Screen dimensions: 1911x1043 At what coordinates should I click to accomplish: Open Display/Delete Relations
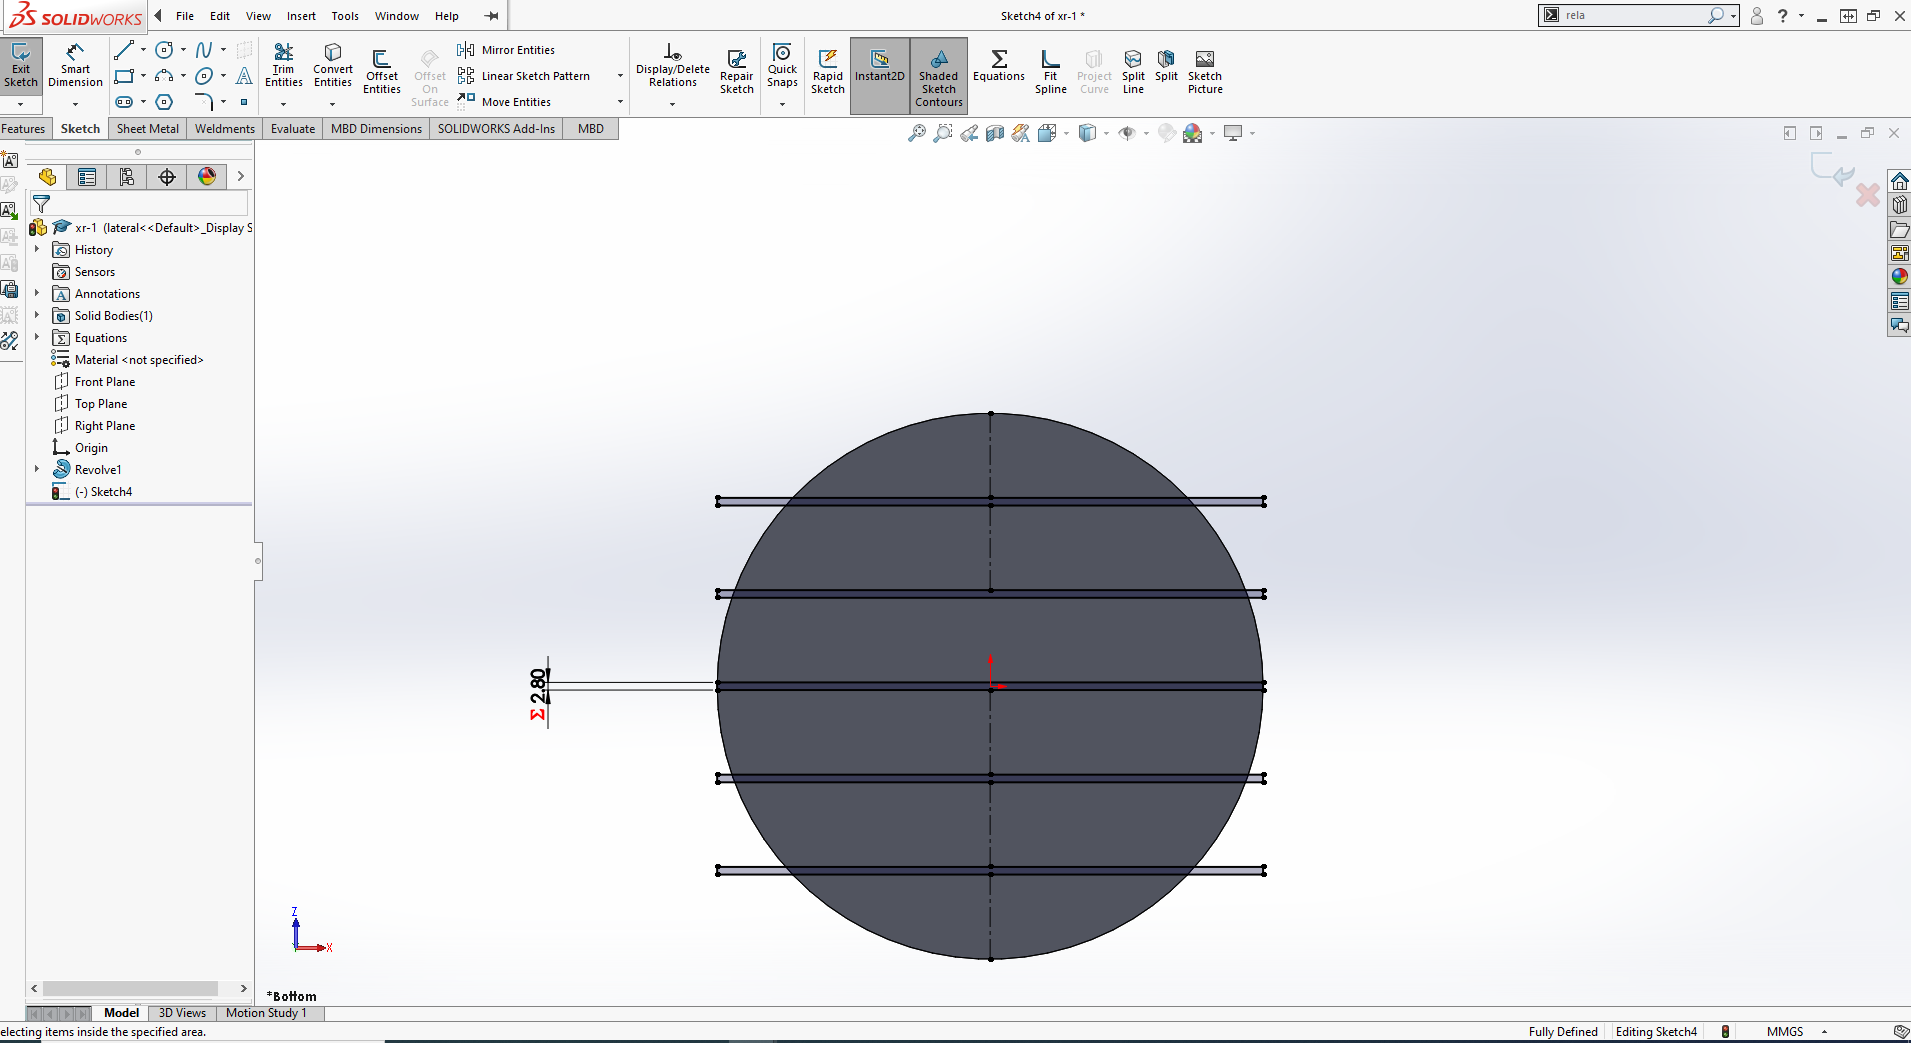[673, 66]
